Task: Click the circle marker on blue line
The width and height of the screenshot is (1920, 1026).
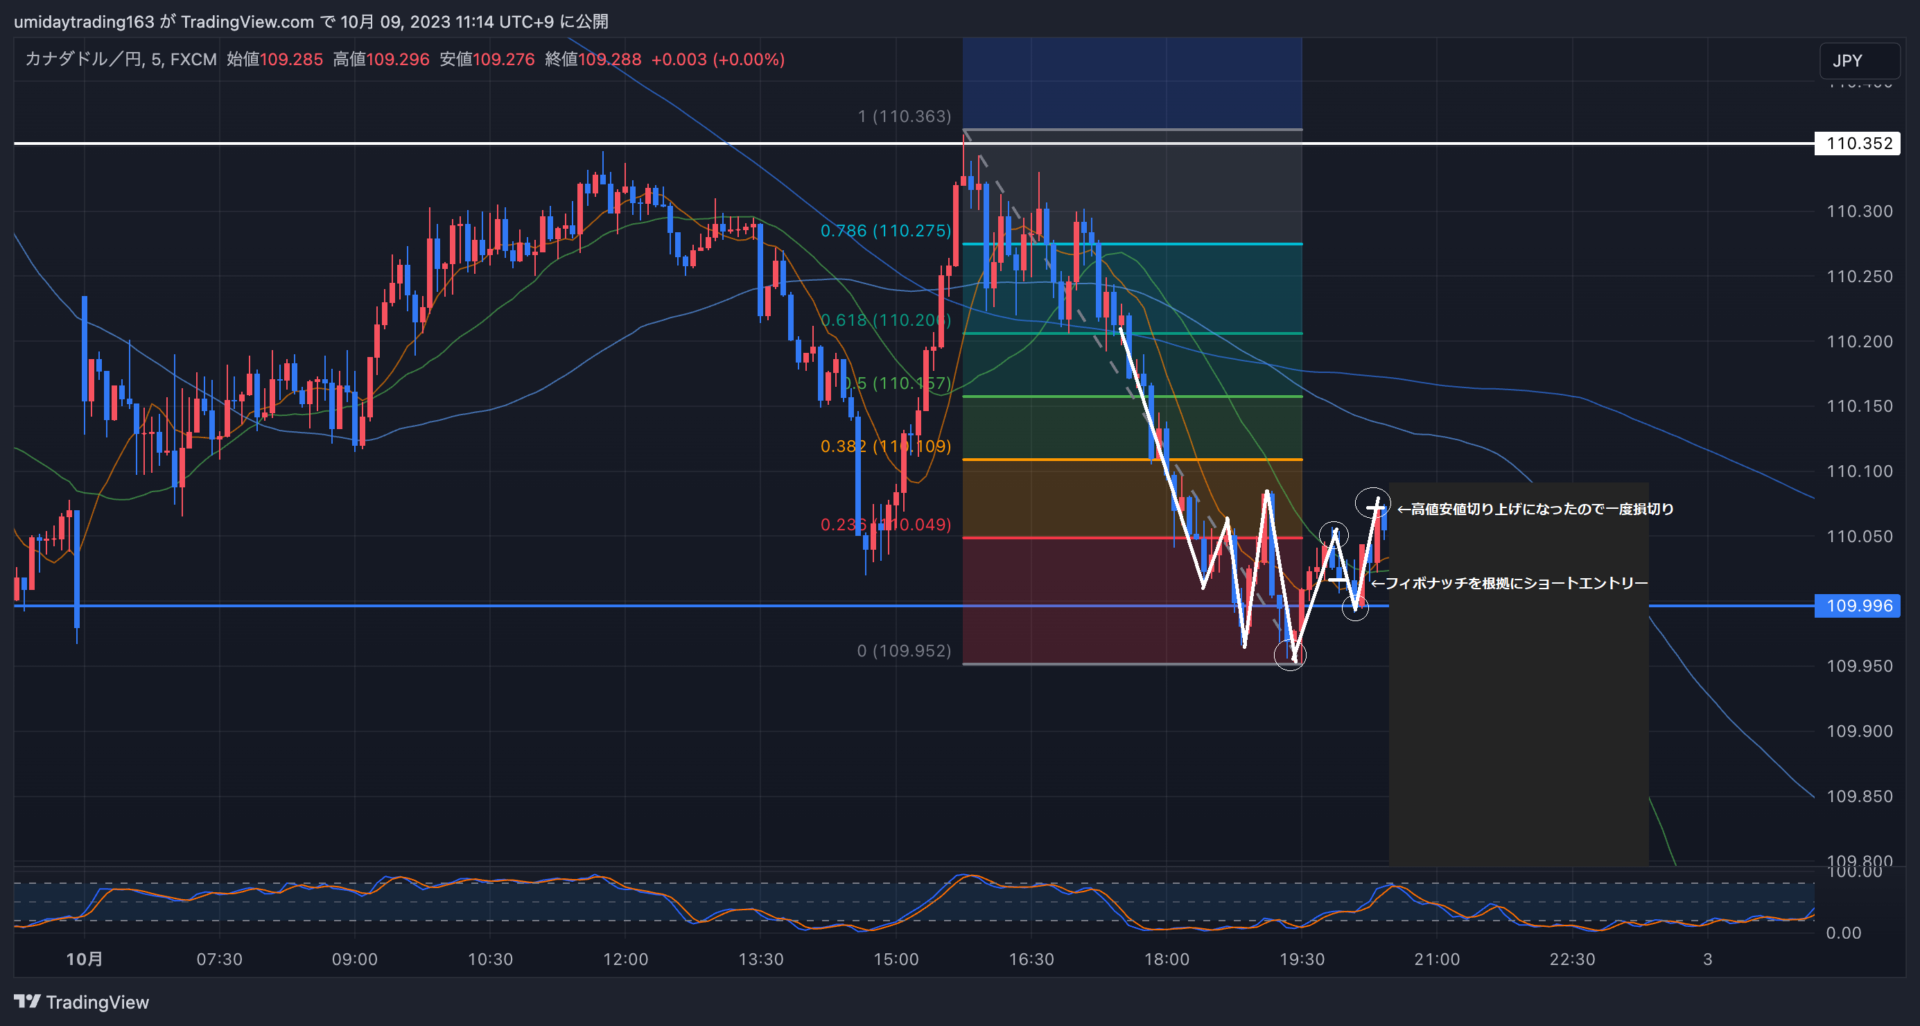Action: (x=1355, y=607)
